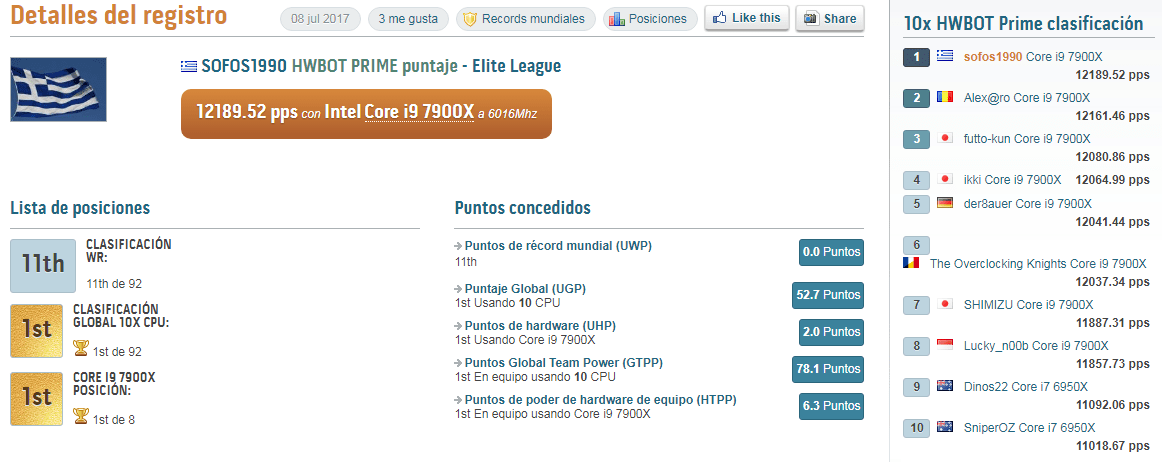
Task: Click small Greek flag beside SOFOS1990 title
Action: [x=189, y=67]
